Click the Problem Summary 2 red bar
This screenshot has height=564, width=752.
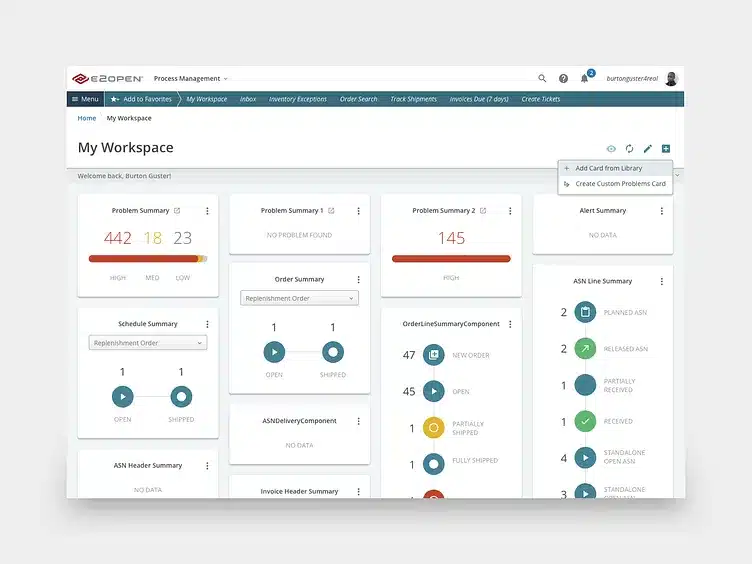coord(451,259)
